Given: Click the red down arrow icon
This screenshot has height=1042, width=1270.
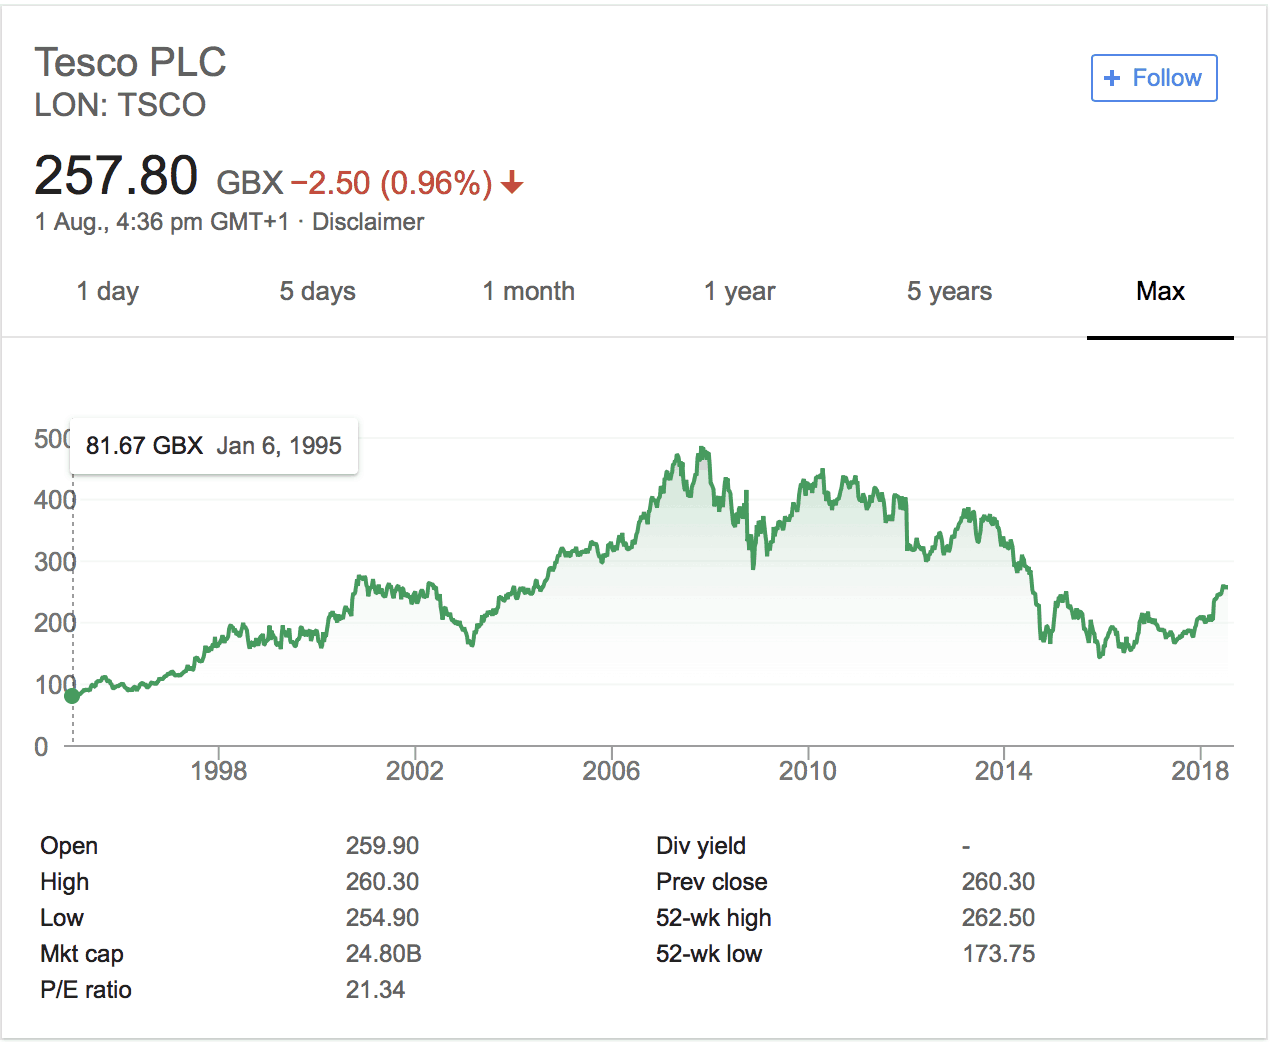Looking at the screenshot, I should click(x=512, y=182).
